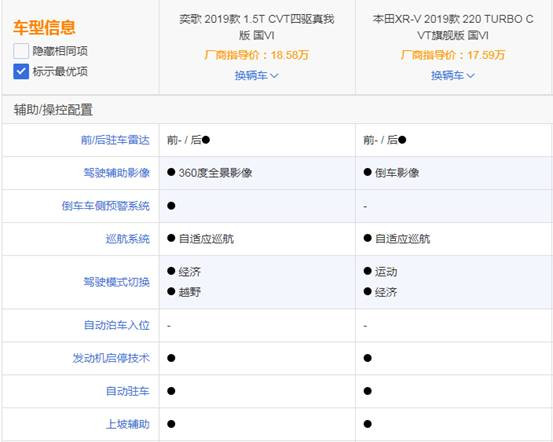This screenshot has width=553, height=442.
Task: Select the 奕歌 2019款 1.5T CVT四驱 title
Action: point(257,27)
